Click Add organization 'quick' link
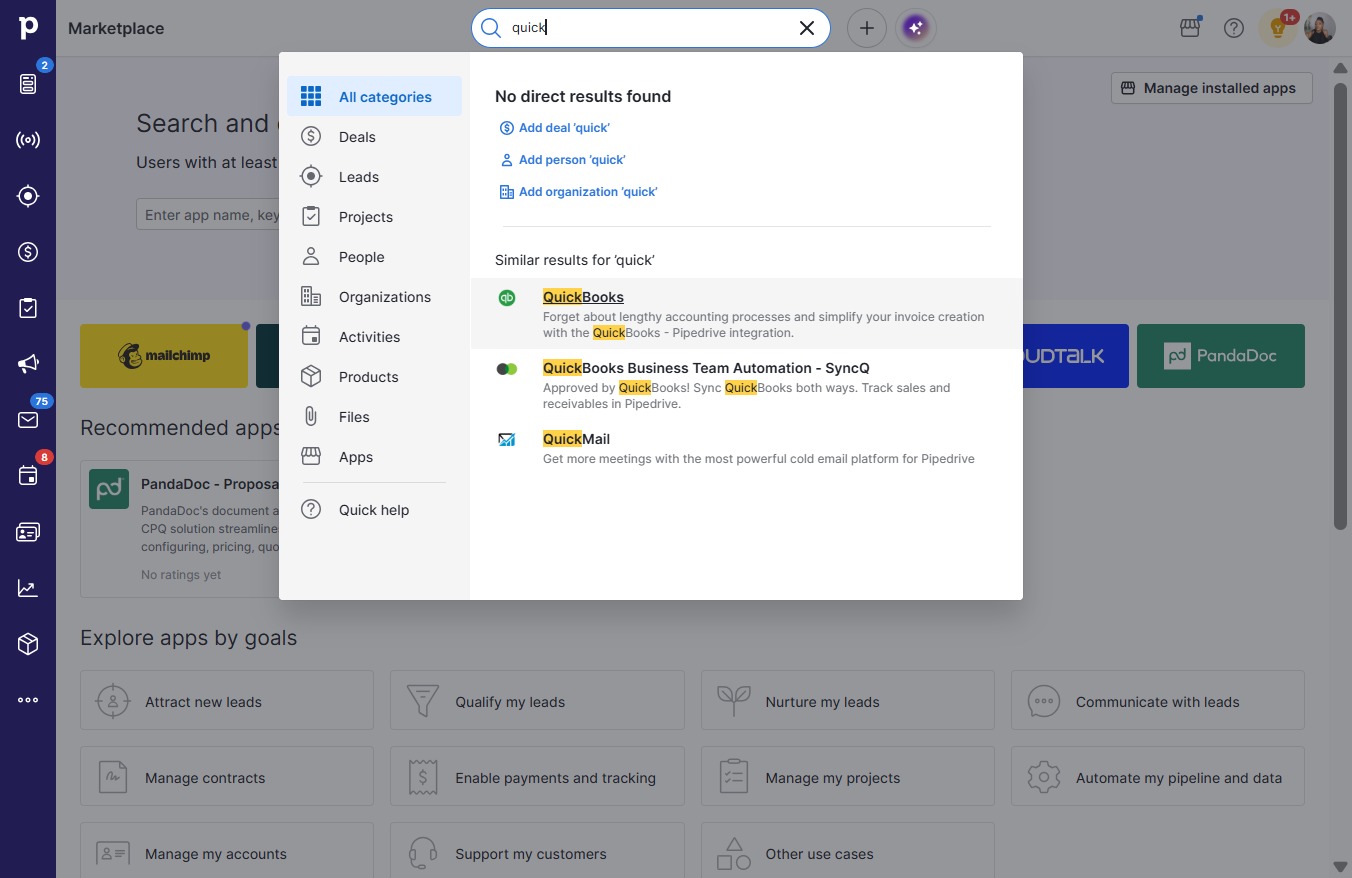The width and height of the screenshot is (1352, 878). pos(579,192)
